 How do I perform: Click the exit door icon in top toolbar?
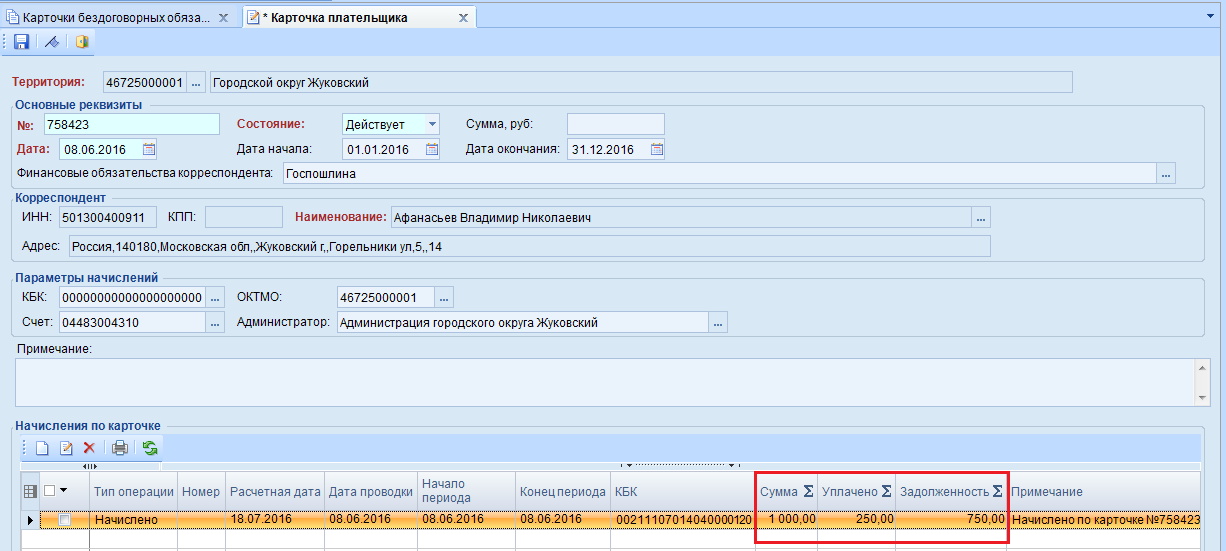(x=82, y=42)
